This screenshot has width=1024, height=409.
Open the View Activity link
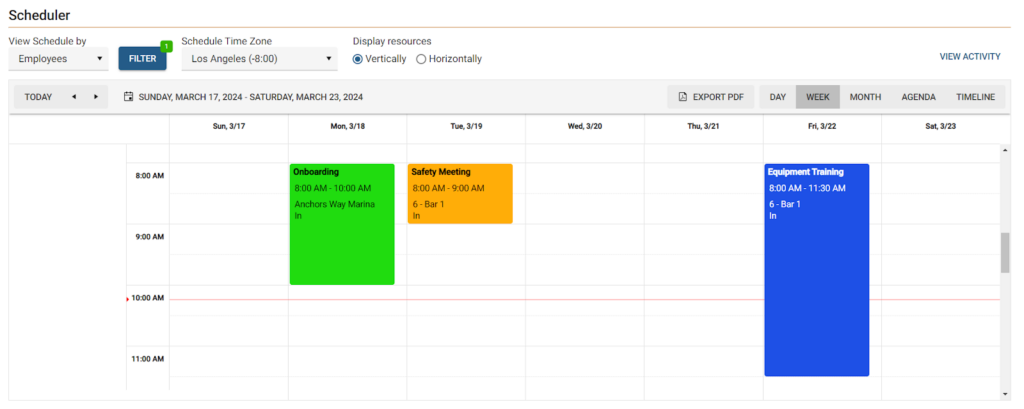969,57
